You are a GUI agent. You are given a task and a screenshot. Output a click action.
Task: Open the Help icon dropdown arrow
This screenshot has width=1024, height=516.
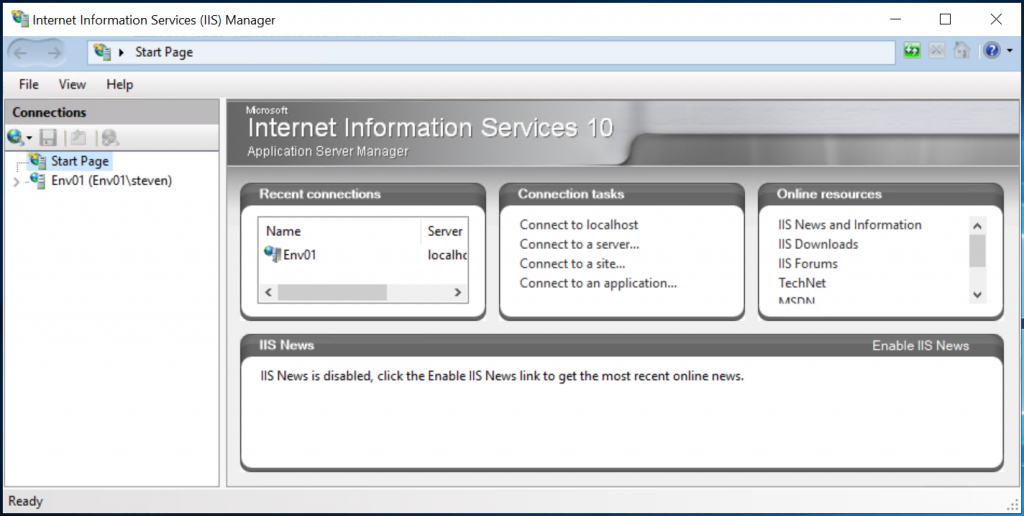(1010, 51)
